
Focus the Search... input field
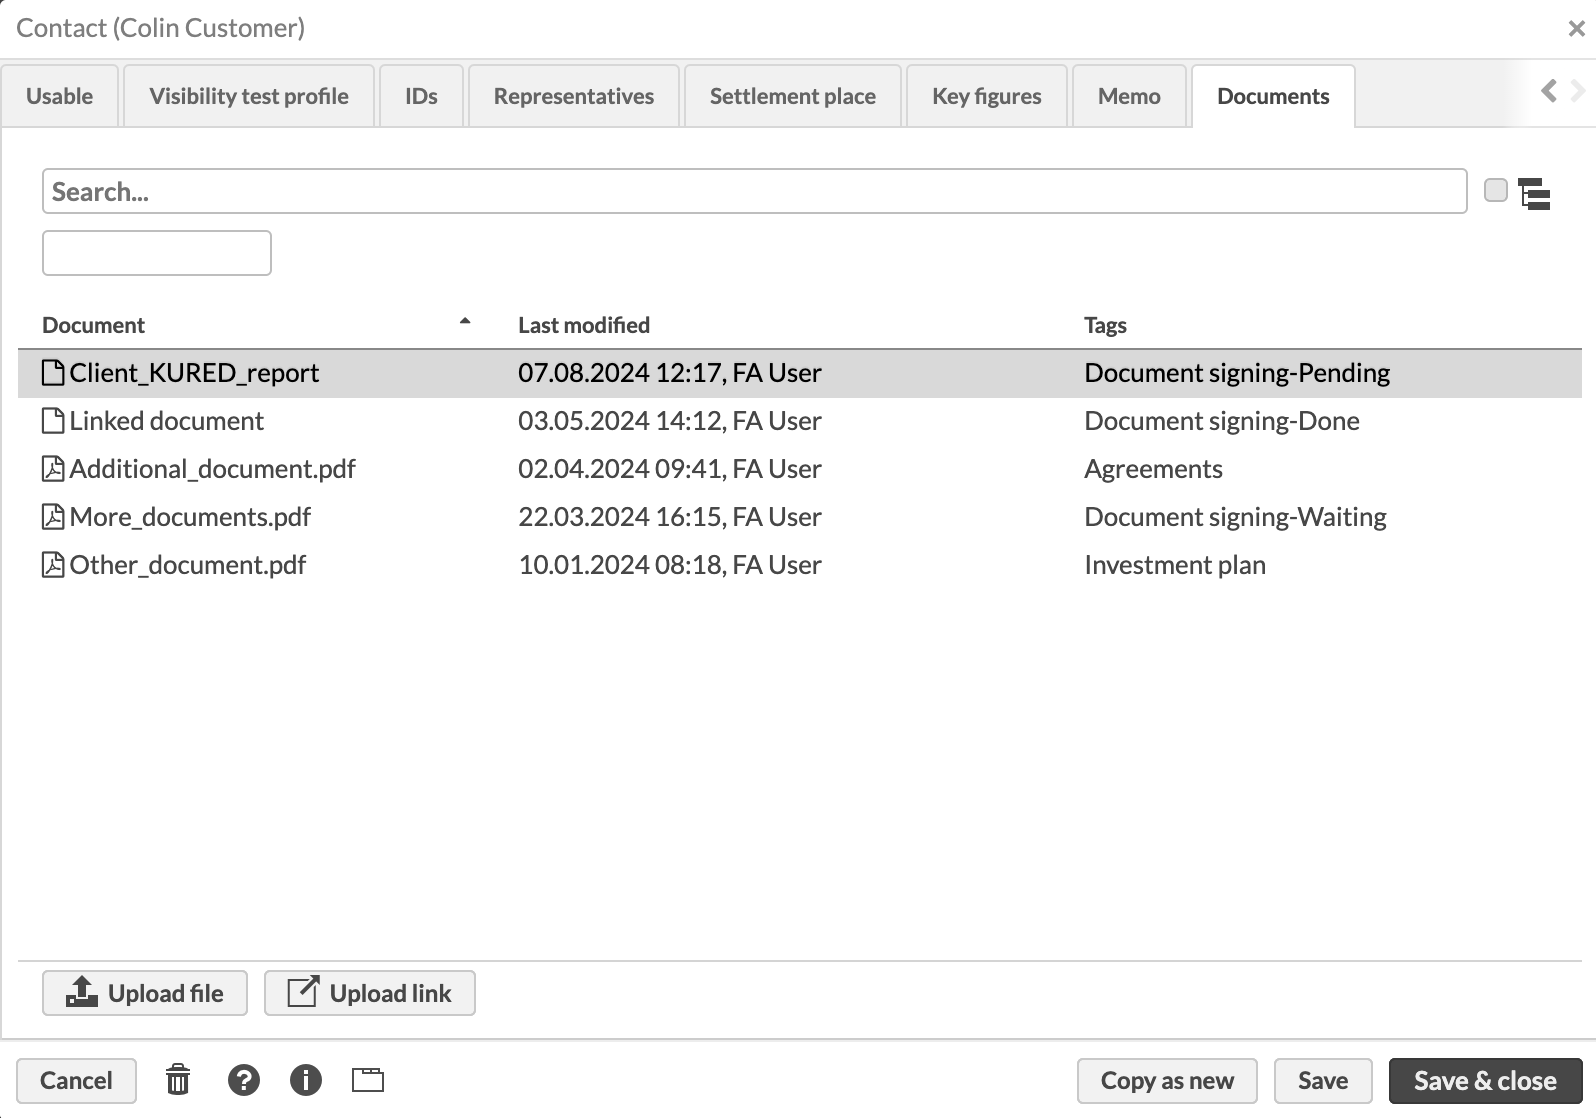pos(755,191)
